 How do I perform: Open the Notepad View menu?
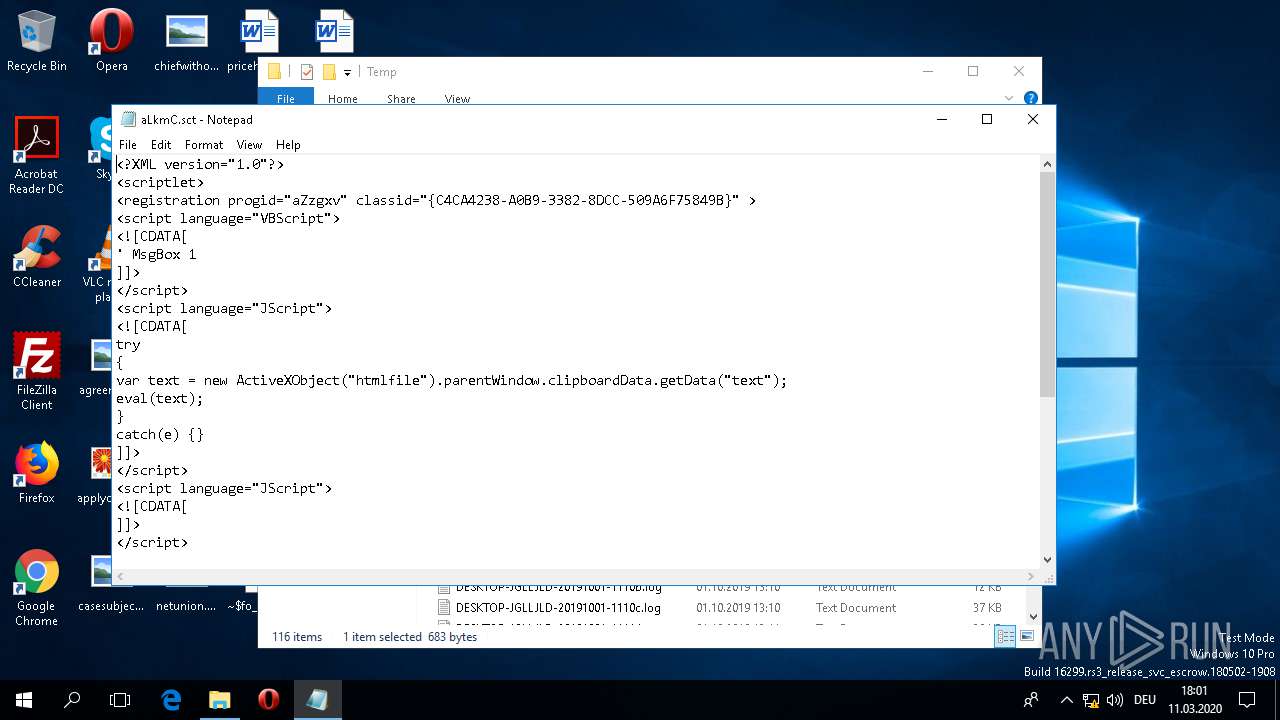(x=249, y=144)
